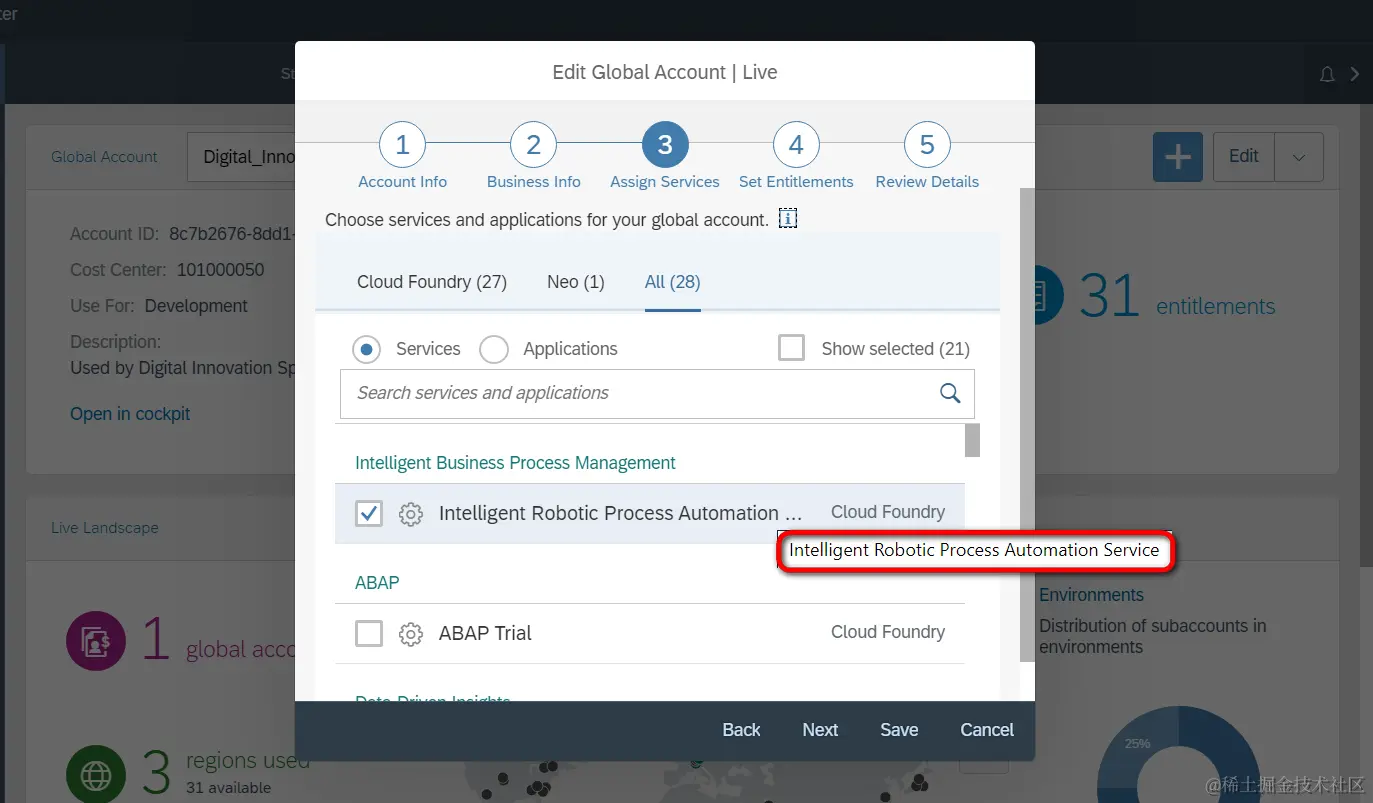Click the Save button
1373x803 pixels.
coord(899,730)
